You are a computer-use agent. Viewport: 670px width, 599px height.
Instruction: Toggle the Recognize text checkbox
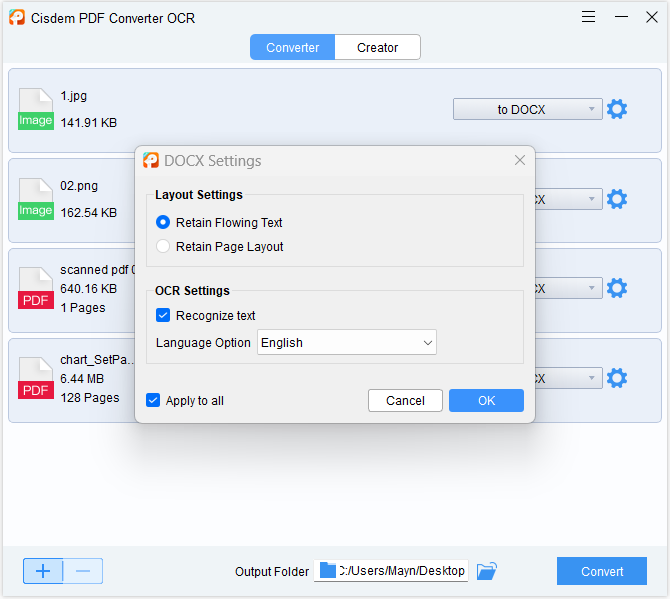[x=163, y=315]
